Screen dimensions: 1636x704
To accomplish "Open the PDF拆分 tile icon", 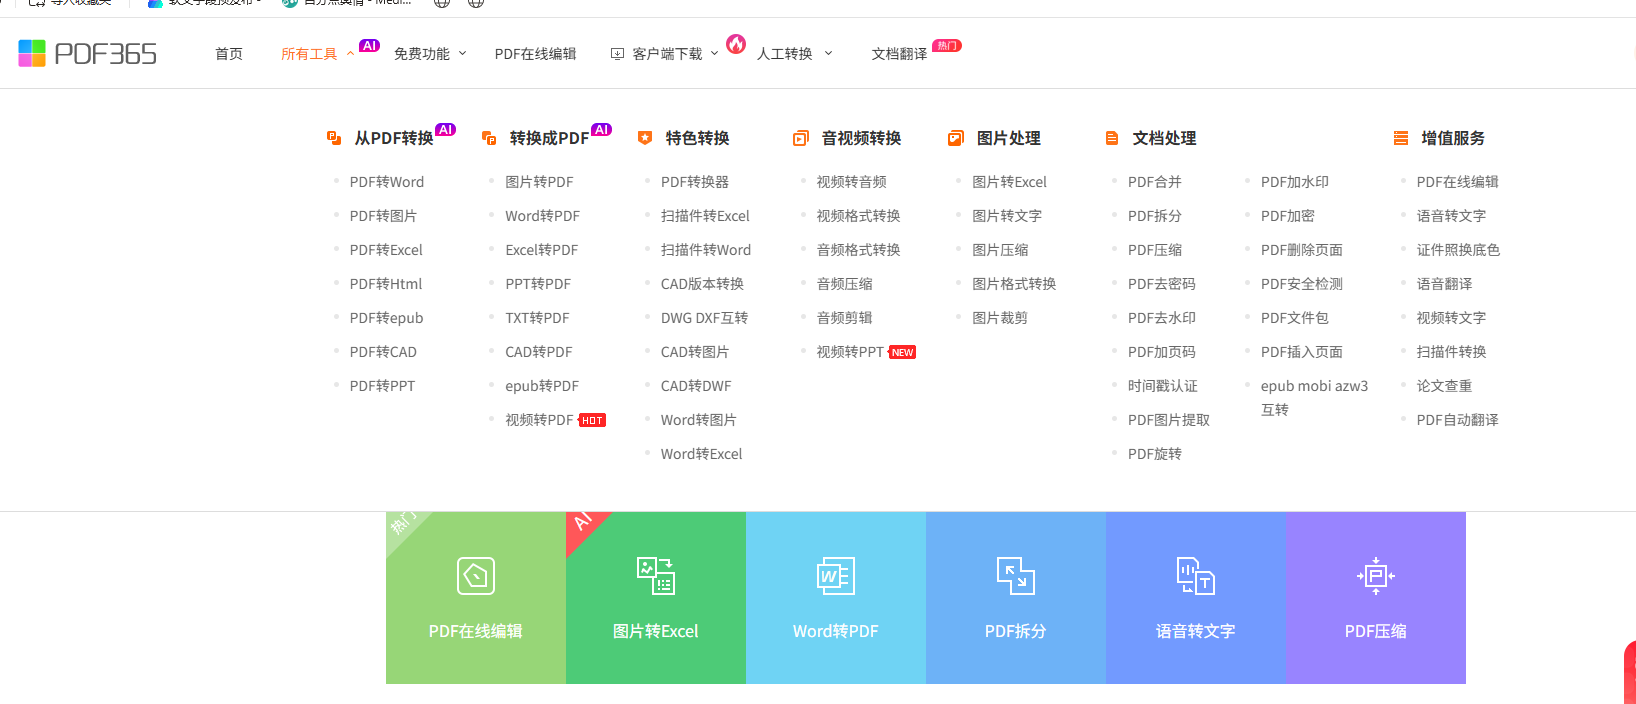I will pyautogui.click(x=1016, y=576).
